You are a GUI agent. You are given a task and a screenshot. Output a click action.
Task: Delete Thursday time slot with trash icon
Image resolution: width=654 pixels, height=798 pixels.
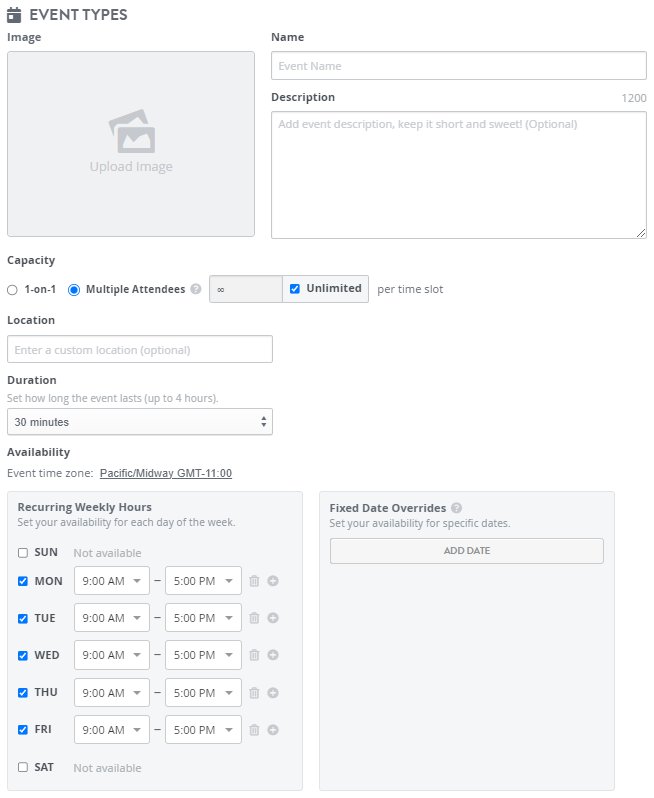point(254,693)
